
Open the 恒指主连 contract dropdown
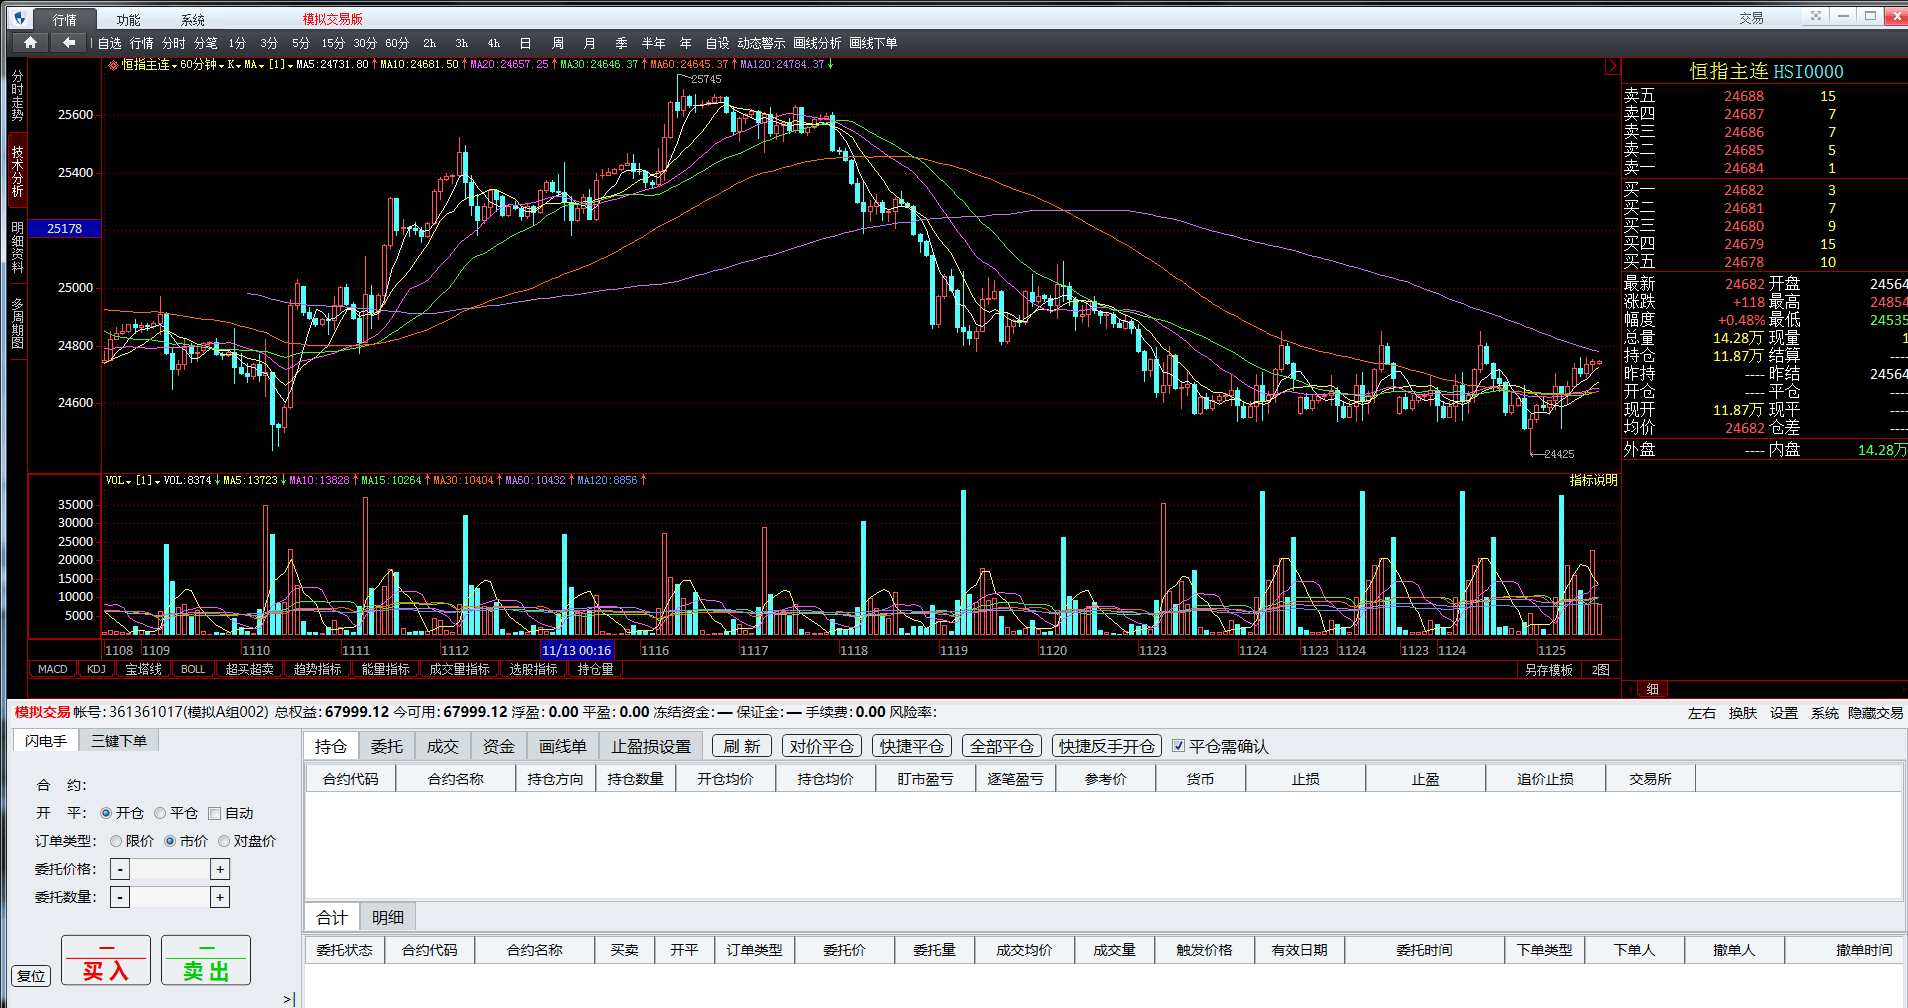[149, 65]
